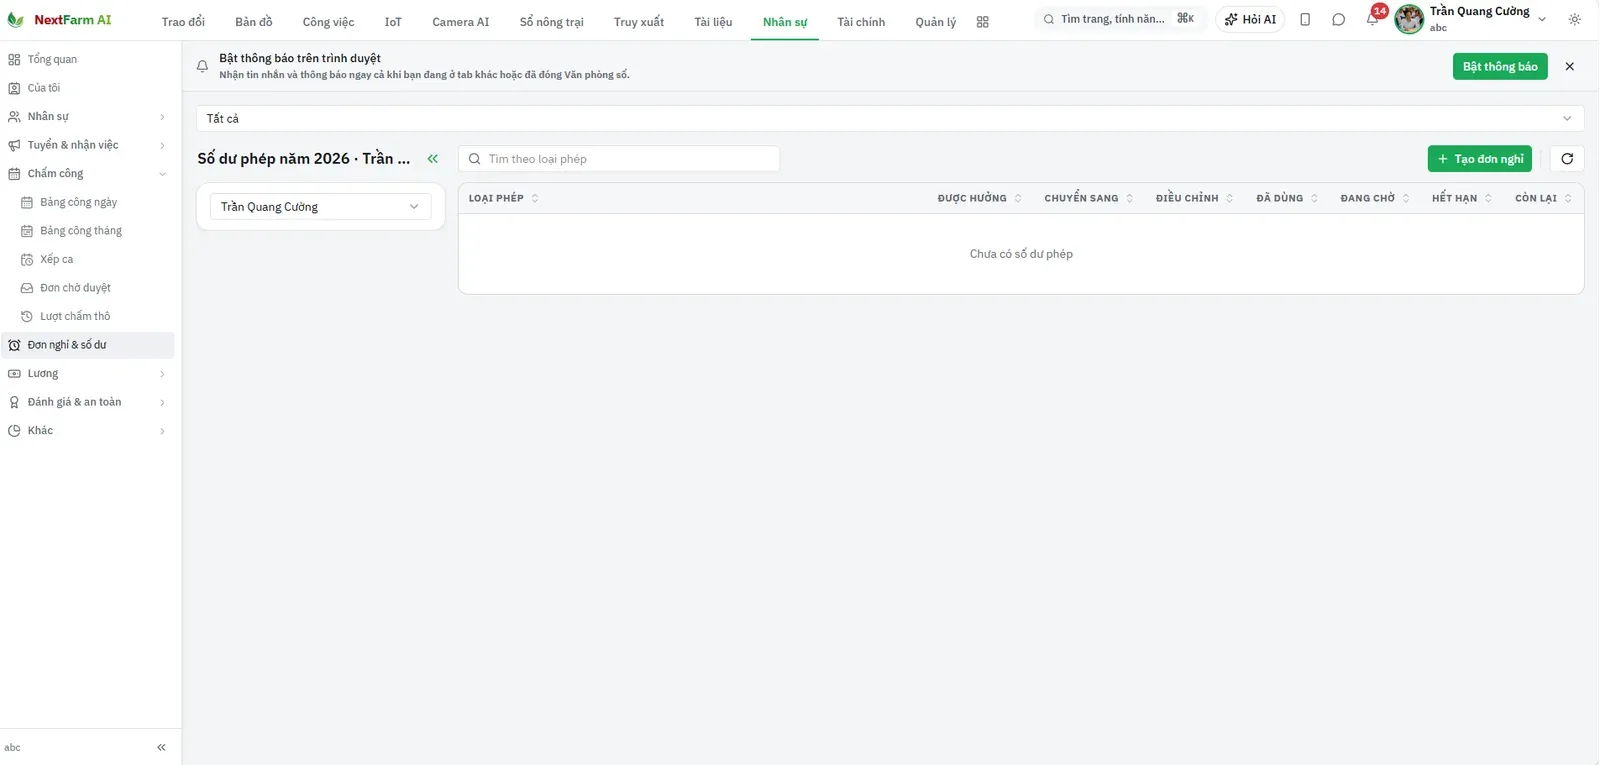Viewport: 1600px width, 765px height.
Task: Expand Khác sidebar group
Action: click(87, 431)
